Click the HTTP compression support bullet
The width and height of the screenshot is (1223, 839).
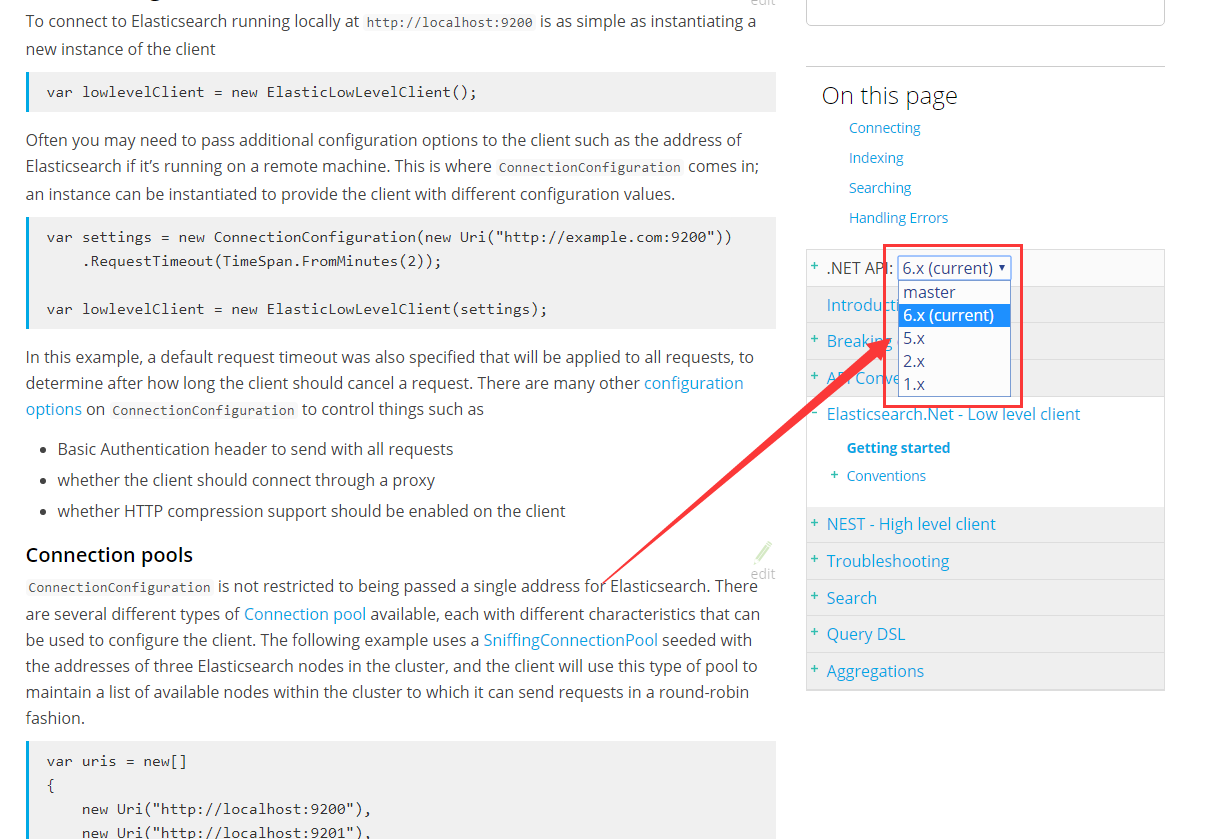311,511
